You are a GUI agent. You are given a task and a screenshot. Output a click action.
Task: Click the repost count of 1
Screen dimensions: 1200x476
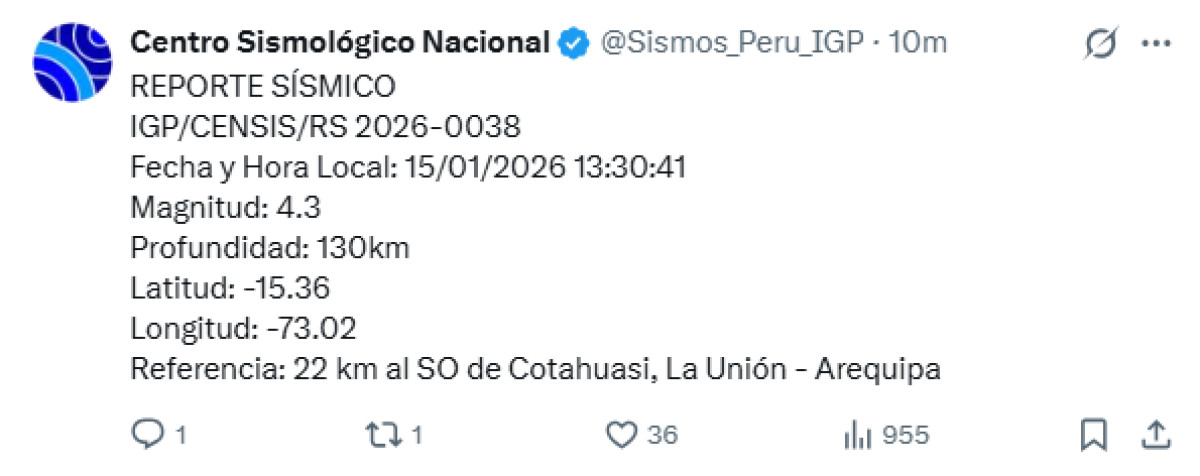tap(417, 435)
